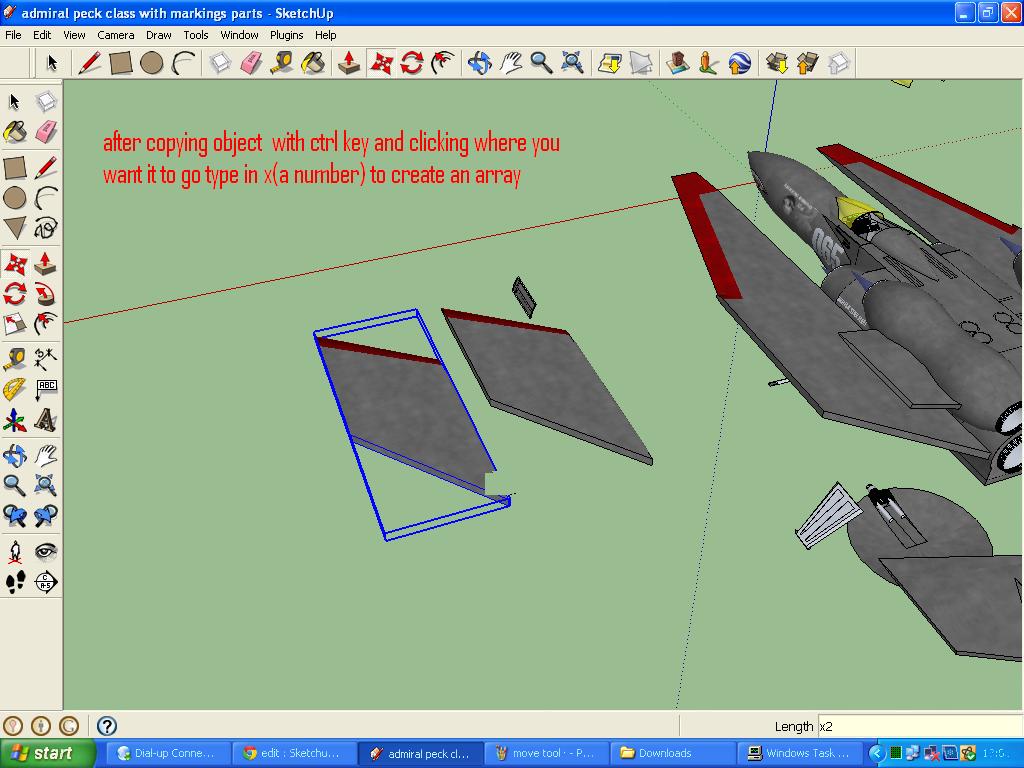
Task: Select Rotate tool in top toolbar
Action: [x=412, y=63]
